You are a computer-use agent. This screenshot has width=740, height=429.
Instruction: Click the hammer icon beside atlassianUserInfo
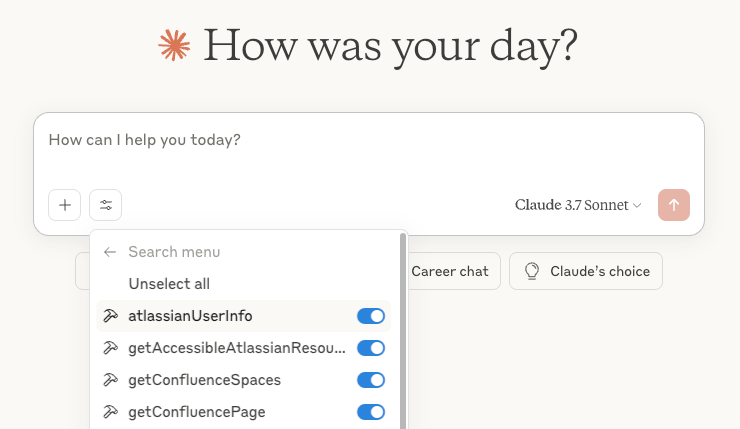(x=110, y=316)
